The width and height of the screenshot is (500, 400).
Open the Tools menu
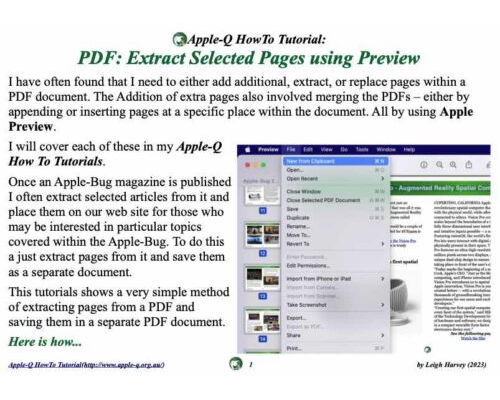click(362, 149)
